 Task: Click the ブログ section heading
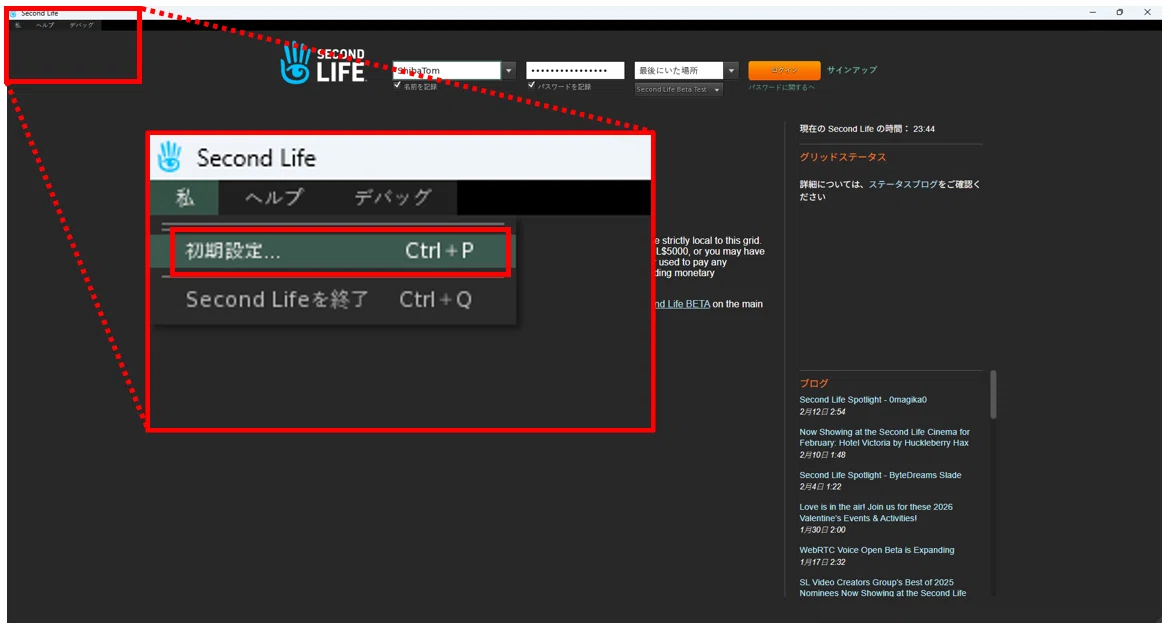(814, 383)
